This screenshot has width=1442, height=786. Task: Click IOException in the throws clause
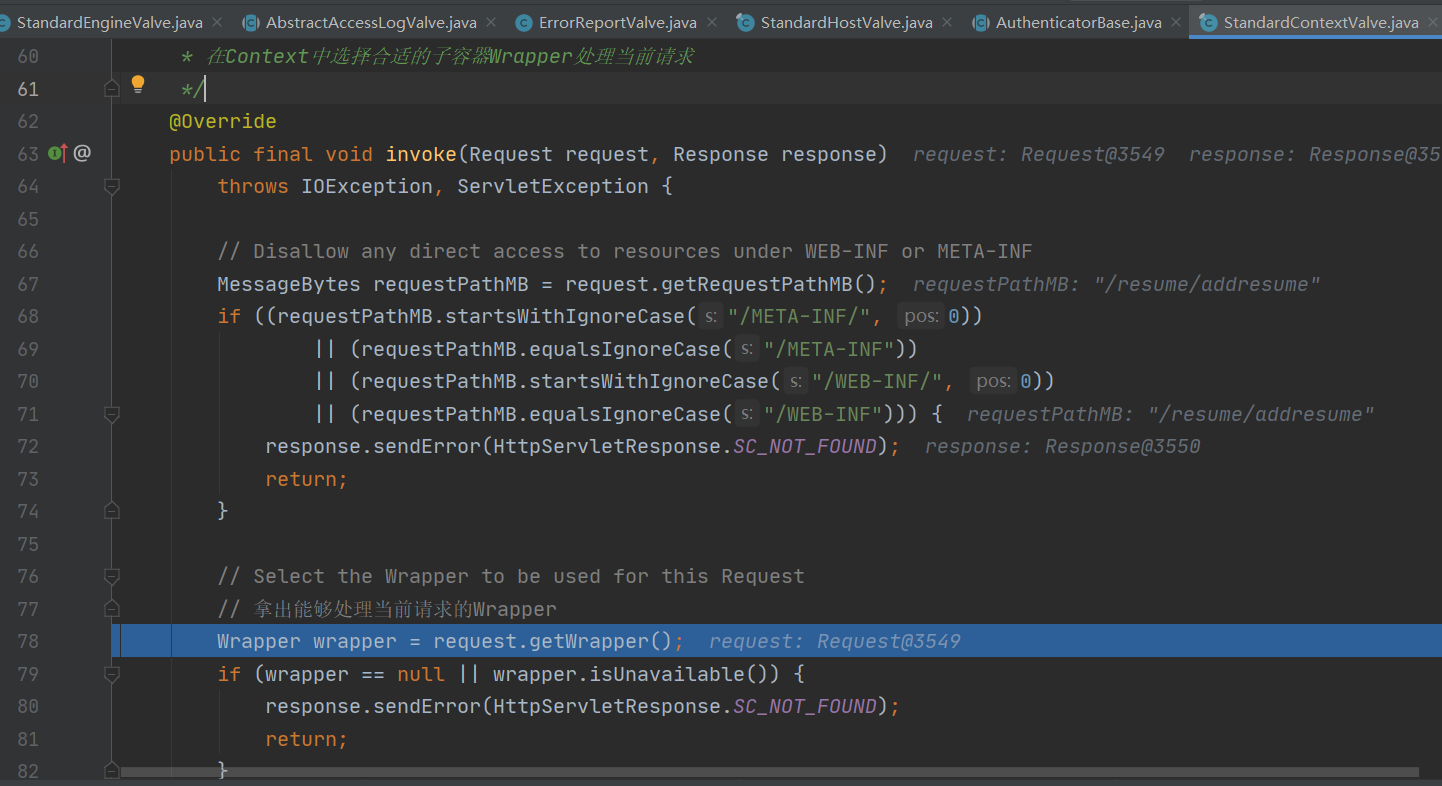coord(367,186)
